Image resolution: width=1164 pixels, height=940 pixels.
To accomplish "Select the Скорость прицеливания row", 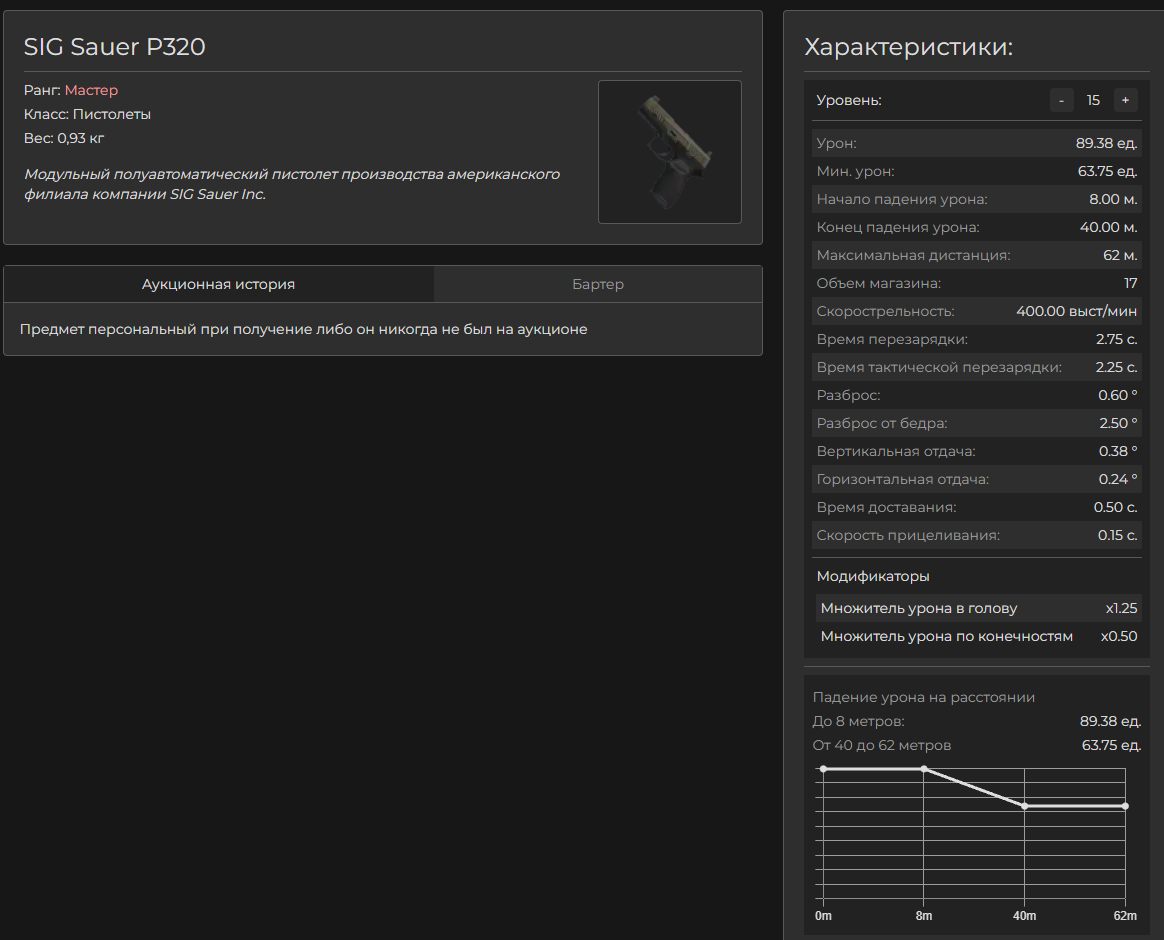I will tap(976, 535).
